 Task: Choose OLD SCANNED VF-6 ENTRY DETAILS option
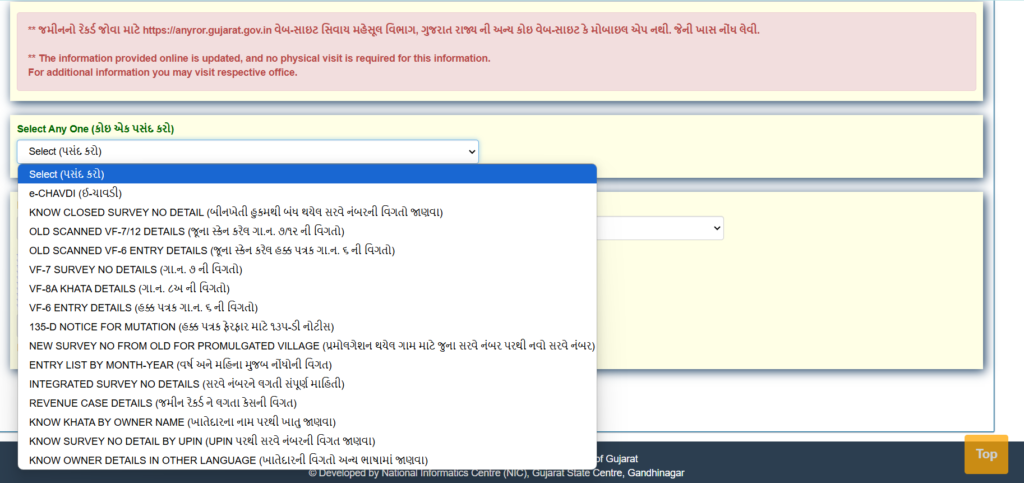point(307,250)
